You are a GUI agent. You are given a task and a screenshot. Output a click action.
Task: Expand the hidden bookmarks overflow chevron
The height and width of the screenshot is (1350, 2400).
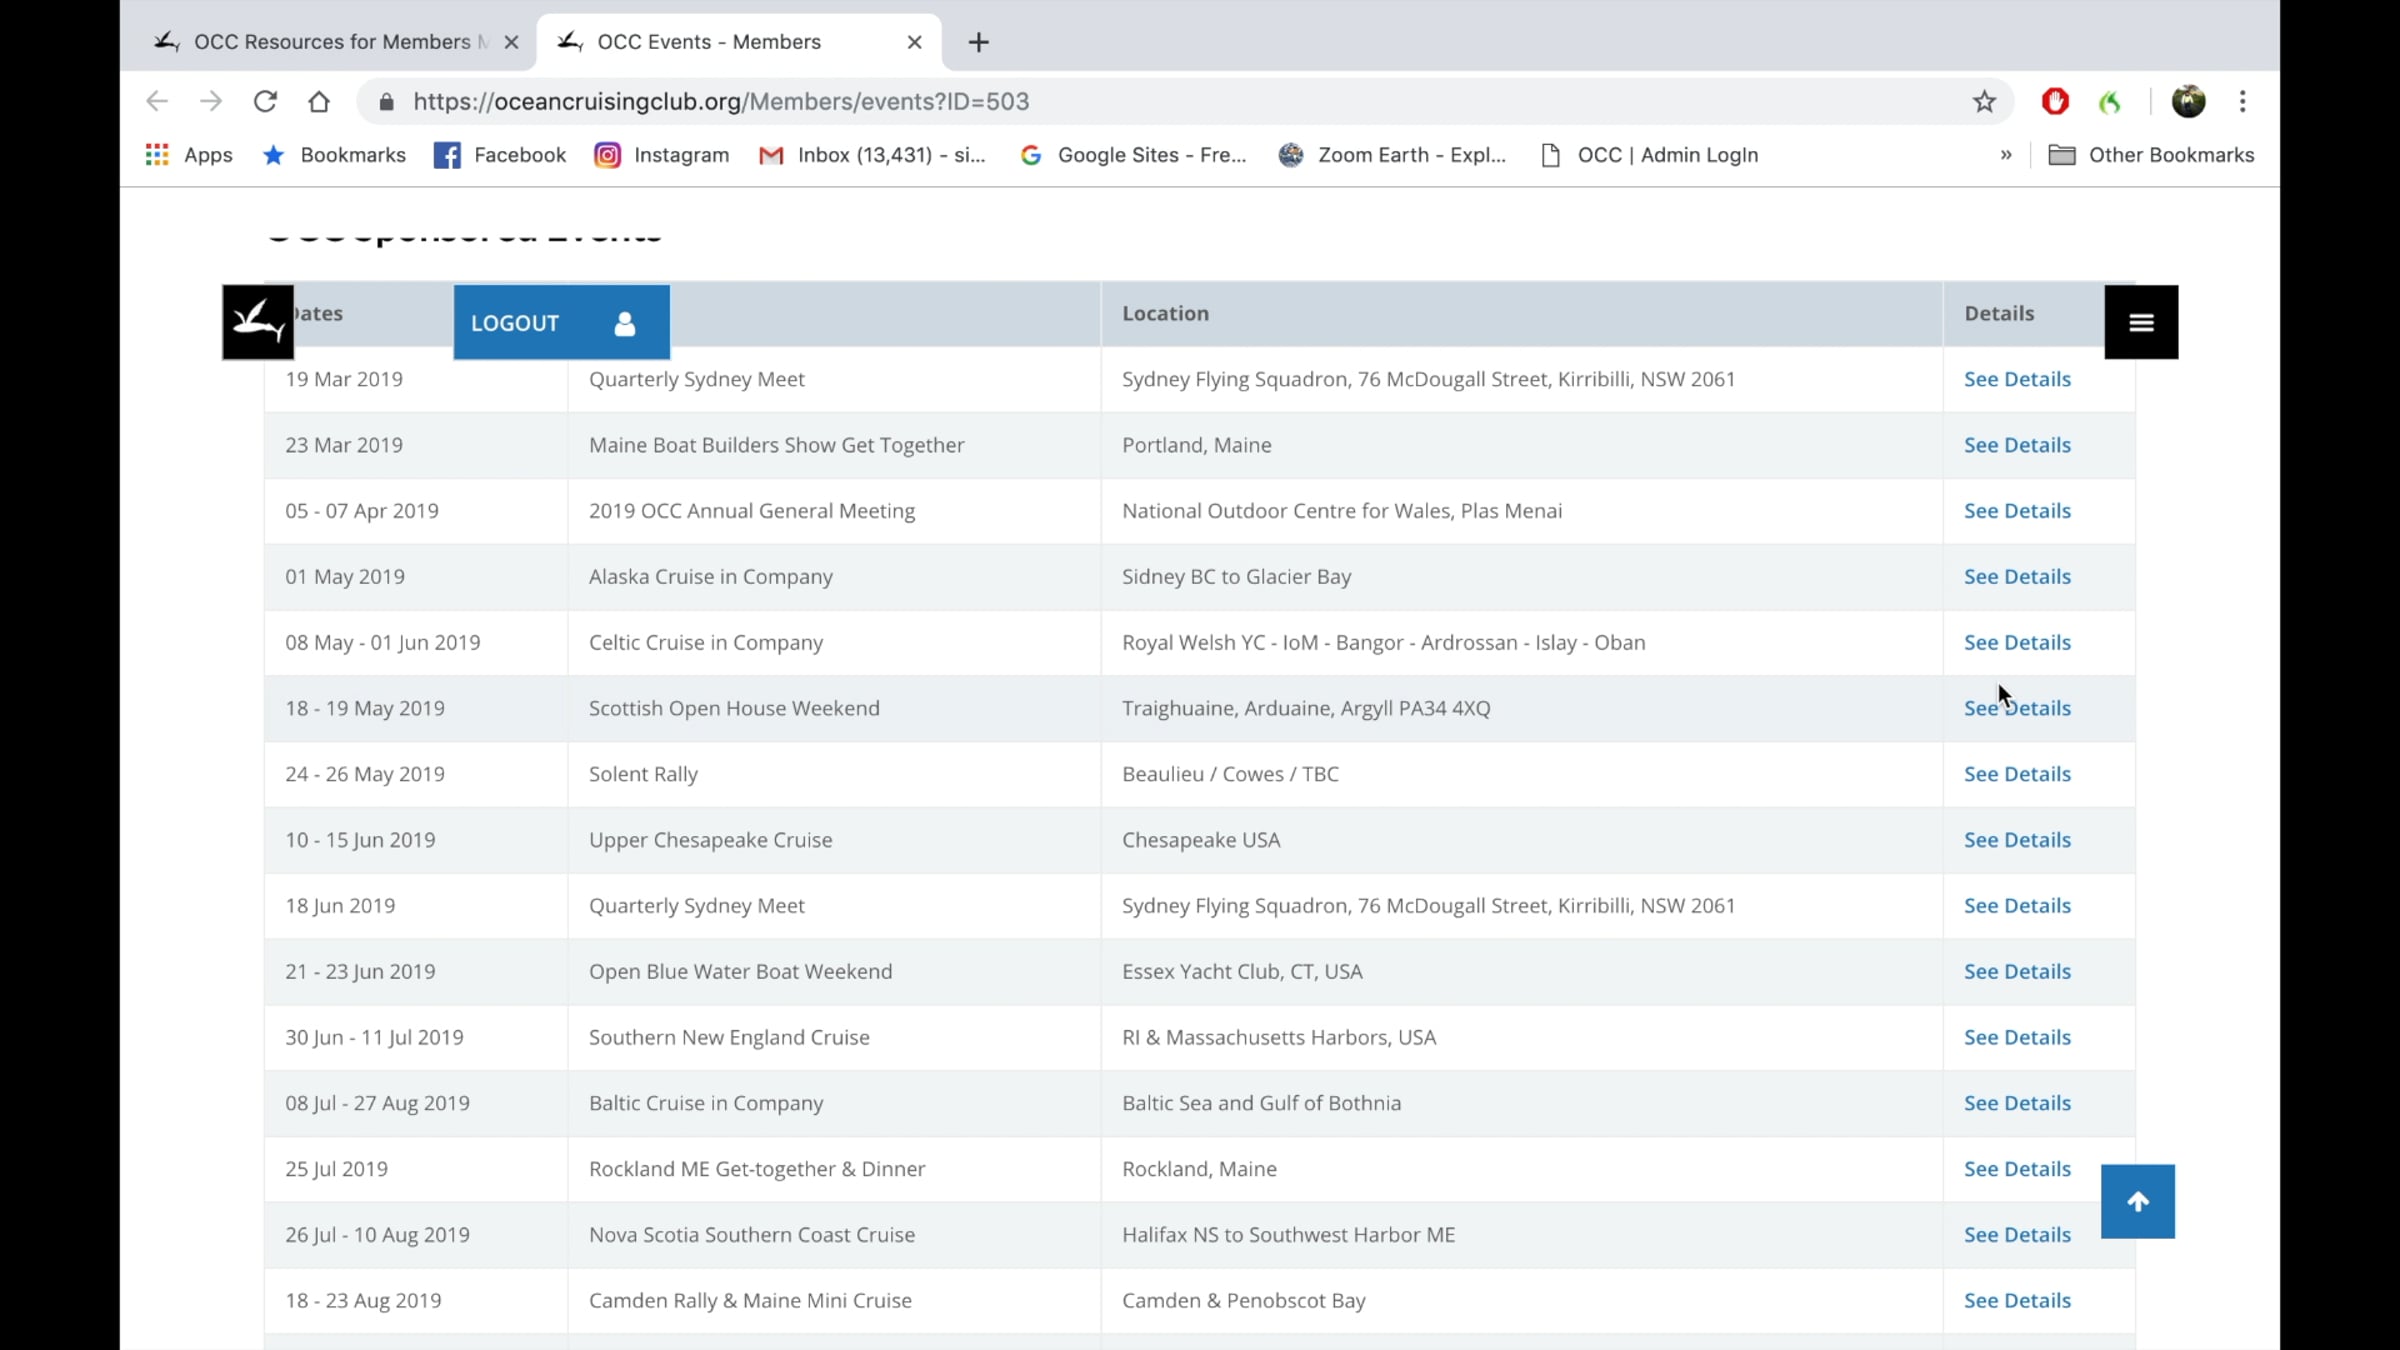tap(2006, 155)
